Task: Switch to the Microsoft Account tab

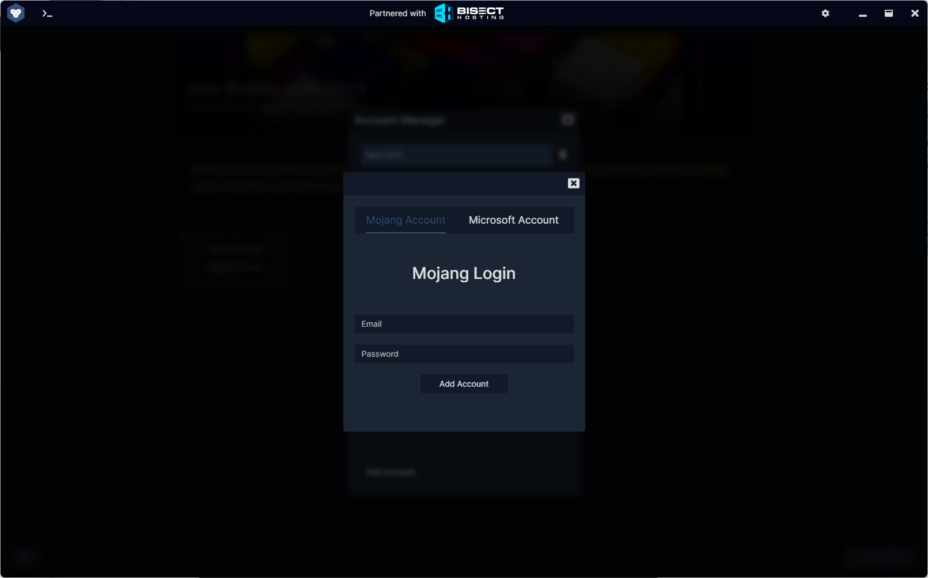Action: (x=513, y=220)
